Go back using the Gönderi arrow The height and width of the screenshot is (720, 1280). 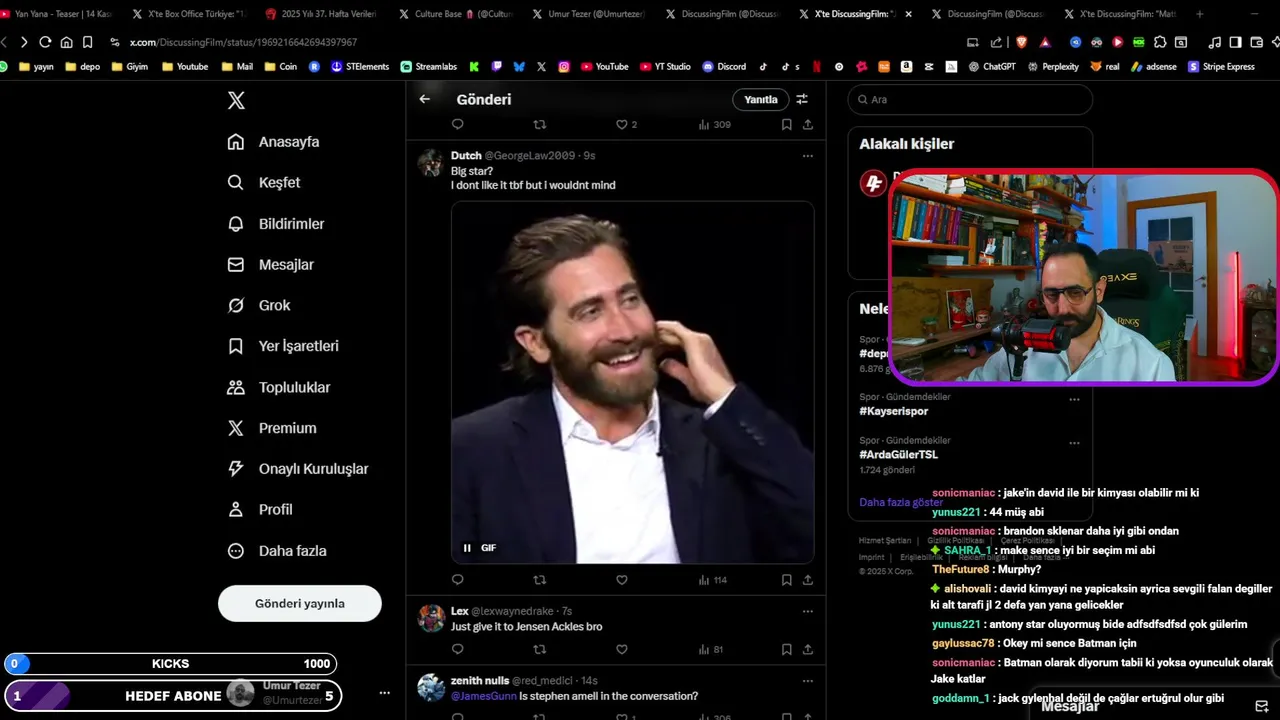coord(424,99)
